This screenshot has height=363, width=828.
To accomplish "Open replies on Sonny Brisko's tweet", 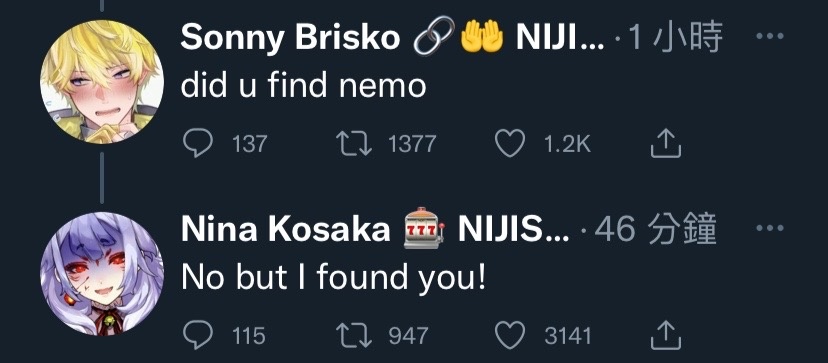I will (x=199, y=144).
